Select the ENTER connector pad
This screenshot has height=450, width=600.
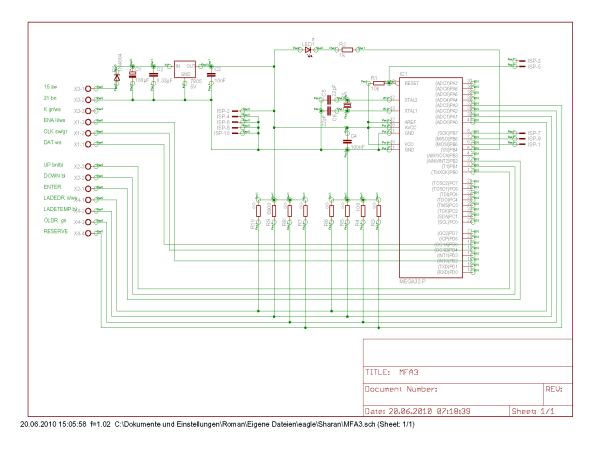[88, 189]
